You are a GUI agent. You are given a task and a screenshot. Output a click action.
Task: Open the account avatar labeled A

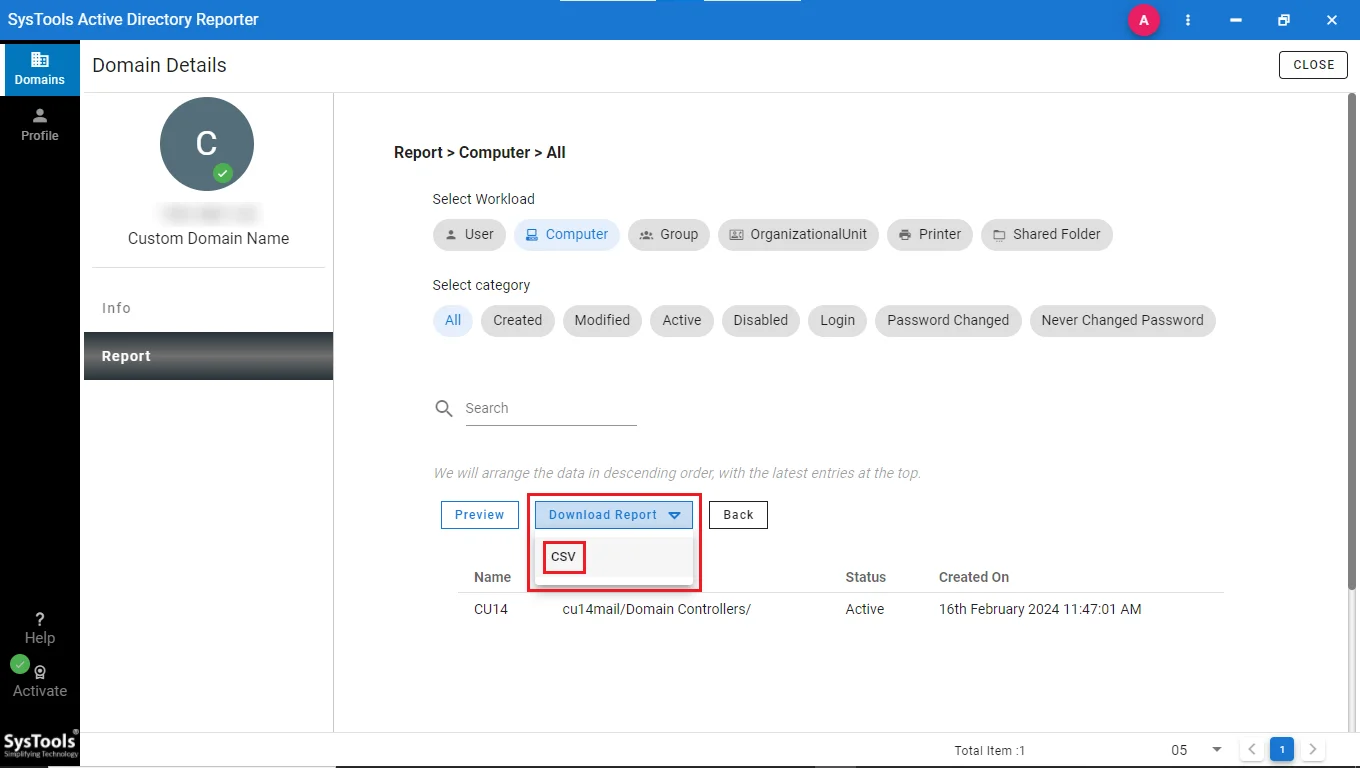tap(1143, 20)
